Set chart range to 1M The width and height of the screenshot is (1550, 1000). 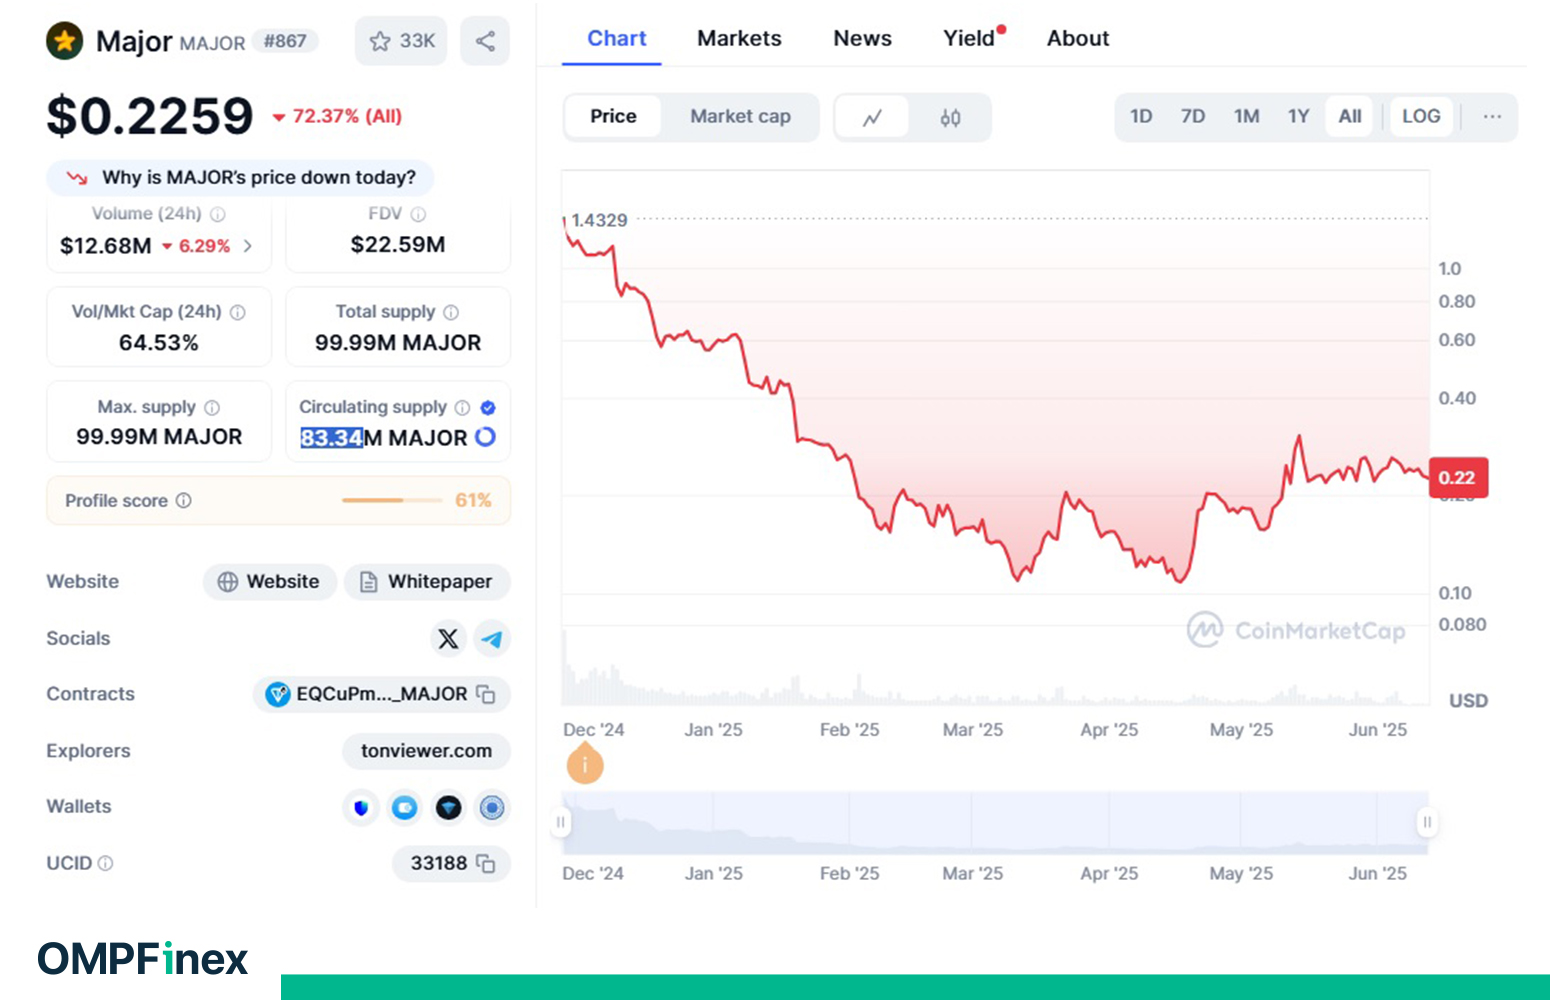1246,116
